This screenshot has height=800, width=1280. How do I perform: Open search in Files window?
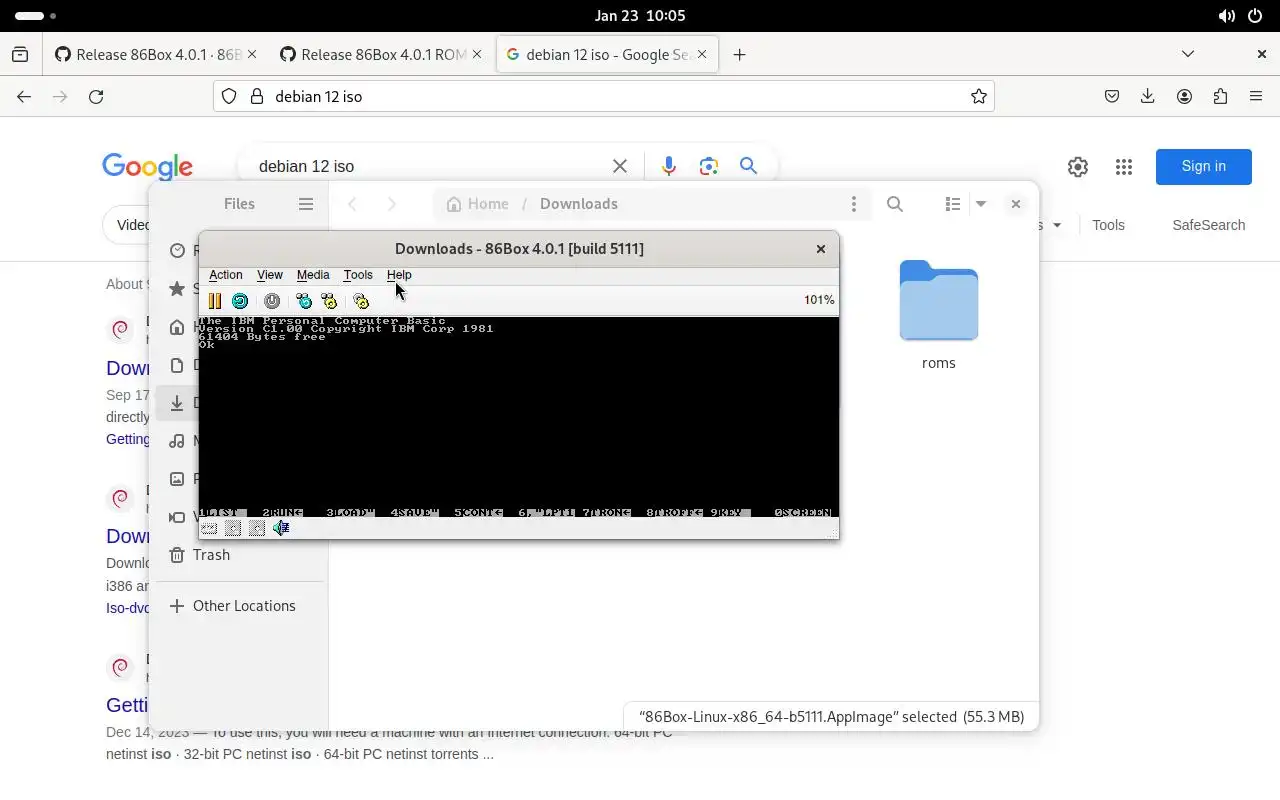pyautogui.click(x=895, y=204)
